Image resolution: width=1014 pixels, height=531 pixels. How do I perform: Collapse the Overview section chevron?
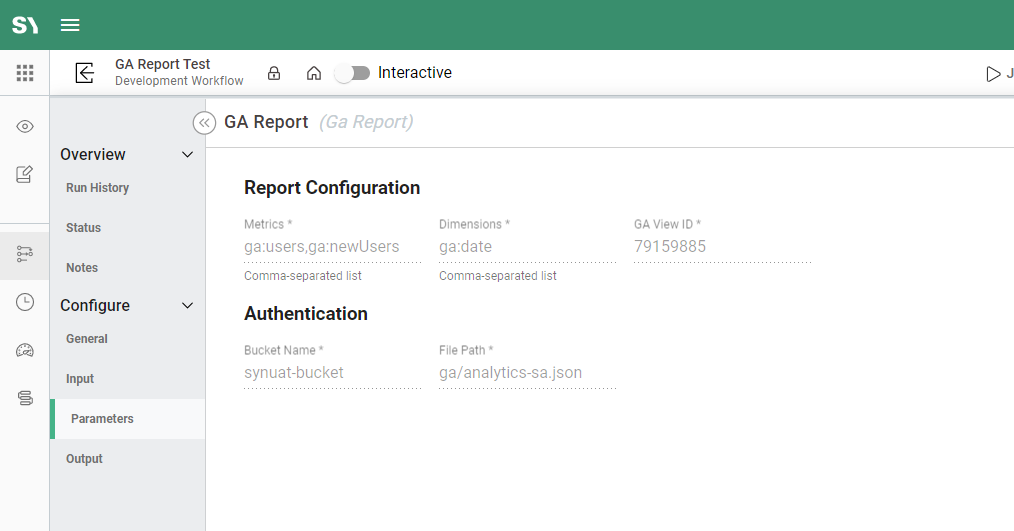pyautogui.click(x=188, y=155)
